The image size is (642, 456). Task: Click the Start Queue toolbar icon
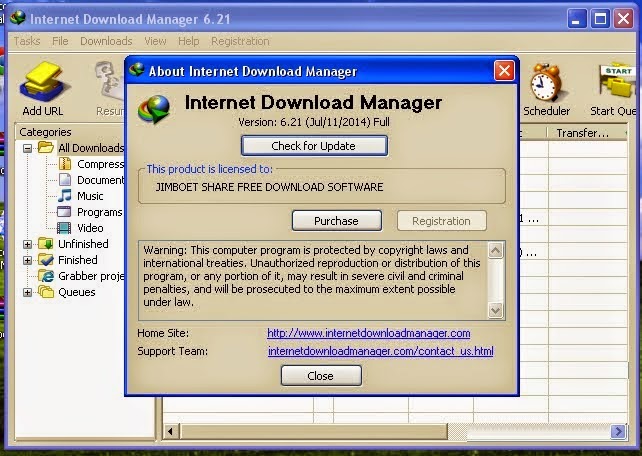click(618, 80)
